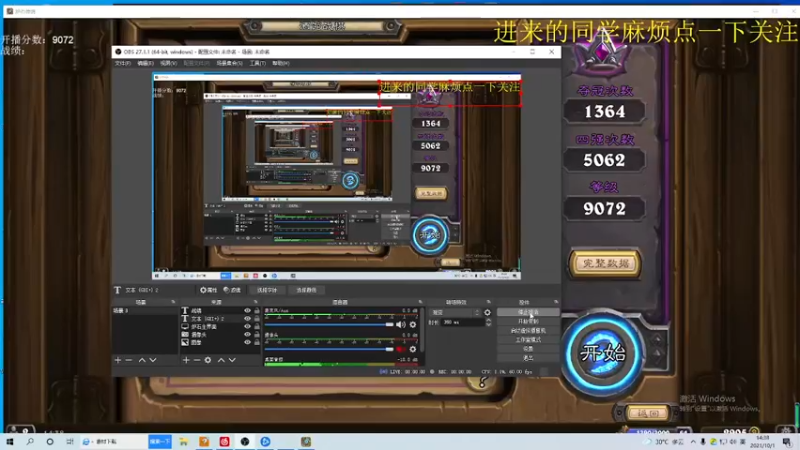Switch to OBS icon in taskbar

tap(245, 442)
